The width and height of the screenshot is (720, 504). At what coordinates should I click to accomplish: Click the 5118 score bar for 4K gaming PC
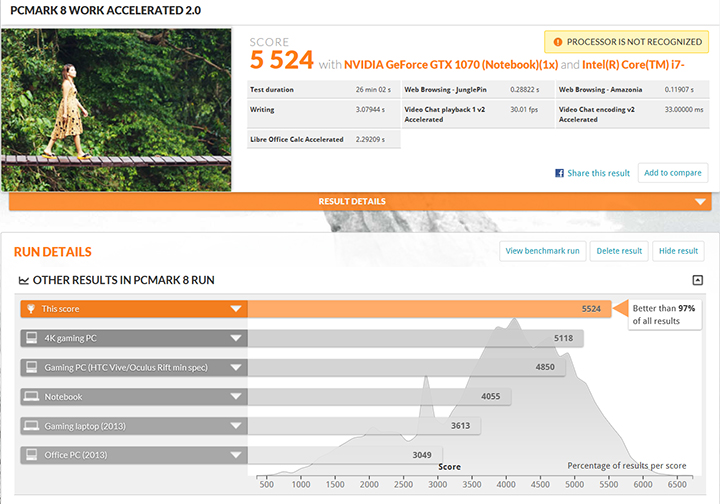pos(415,338)
